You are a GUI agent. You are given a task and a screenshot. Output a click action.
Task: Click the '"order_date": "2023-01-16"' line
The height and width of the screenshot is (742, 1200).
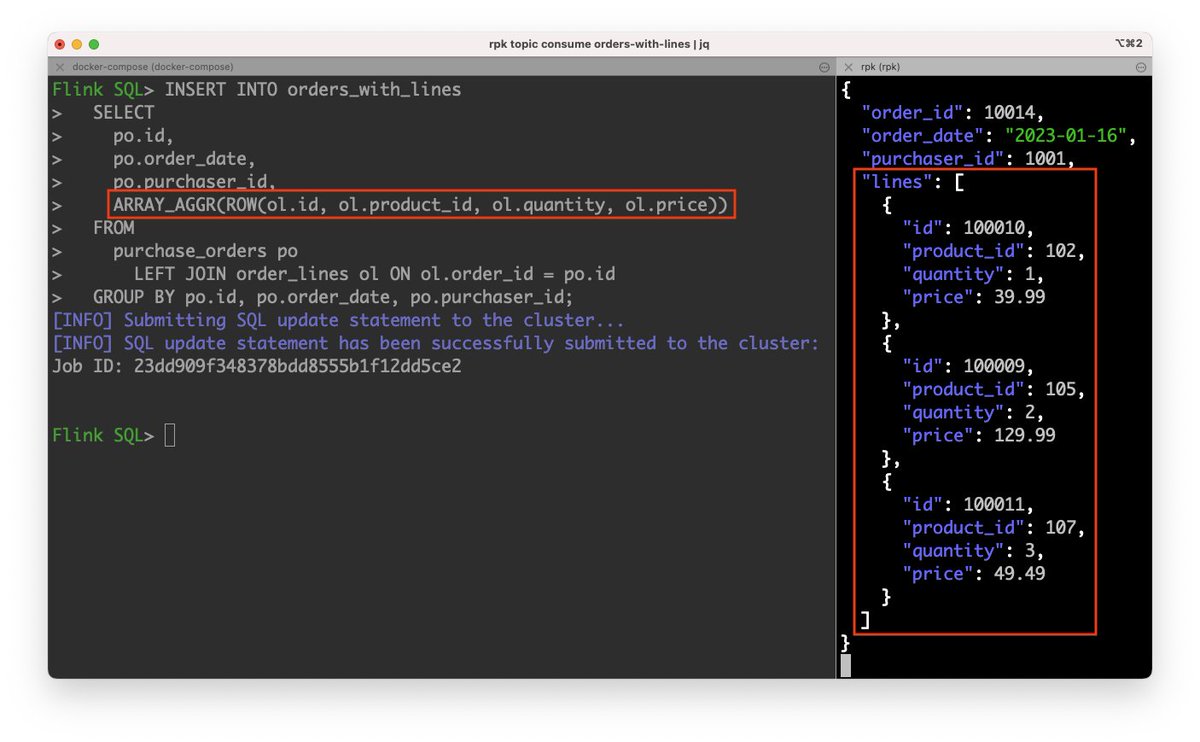(x=999, y=135)
